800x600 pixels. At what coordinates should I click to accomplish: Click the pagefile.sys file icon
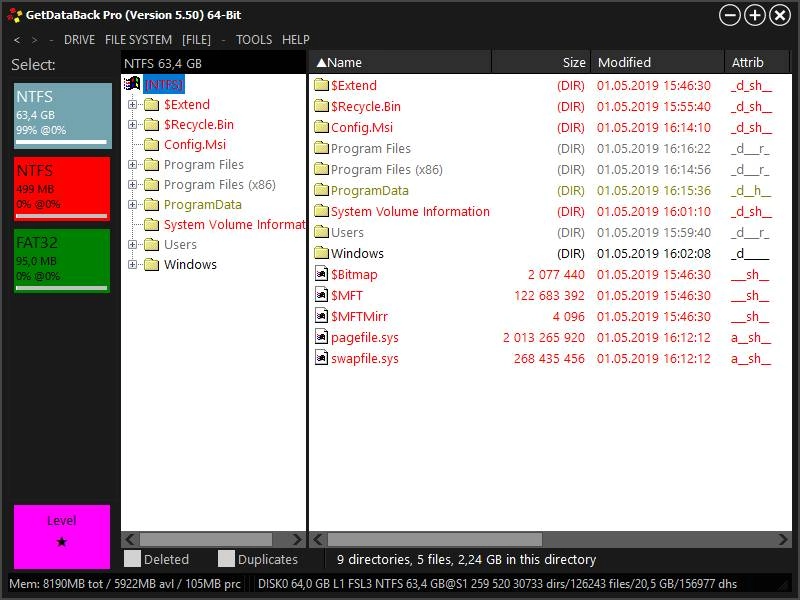click(321, 337)
